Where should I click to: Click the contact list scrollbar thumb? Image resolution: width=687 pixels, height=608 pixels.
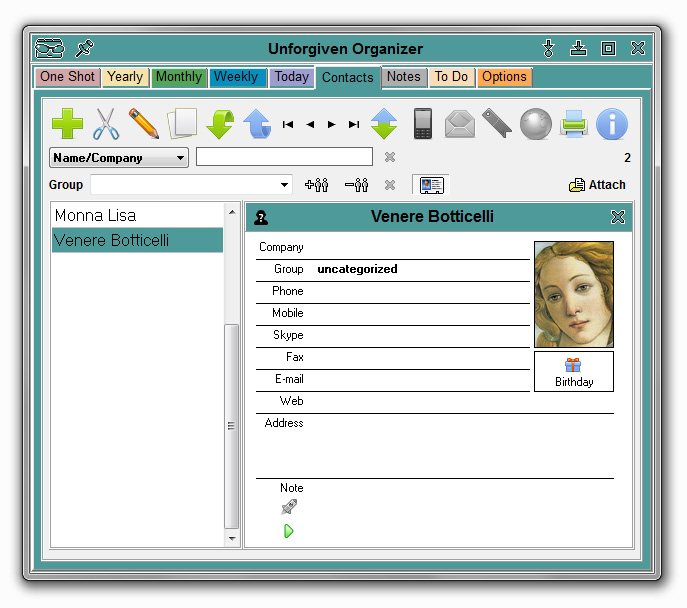pos(231,426)
